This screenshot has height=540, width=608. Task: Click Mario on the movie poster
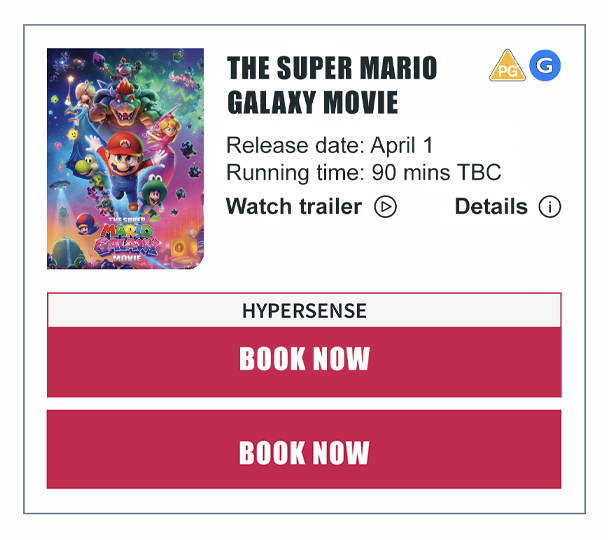click(x=125, y=155)
